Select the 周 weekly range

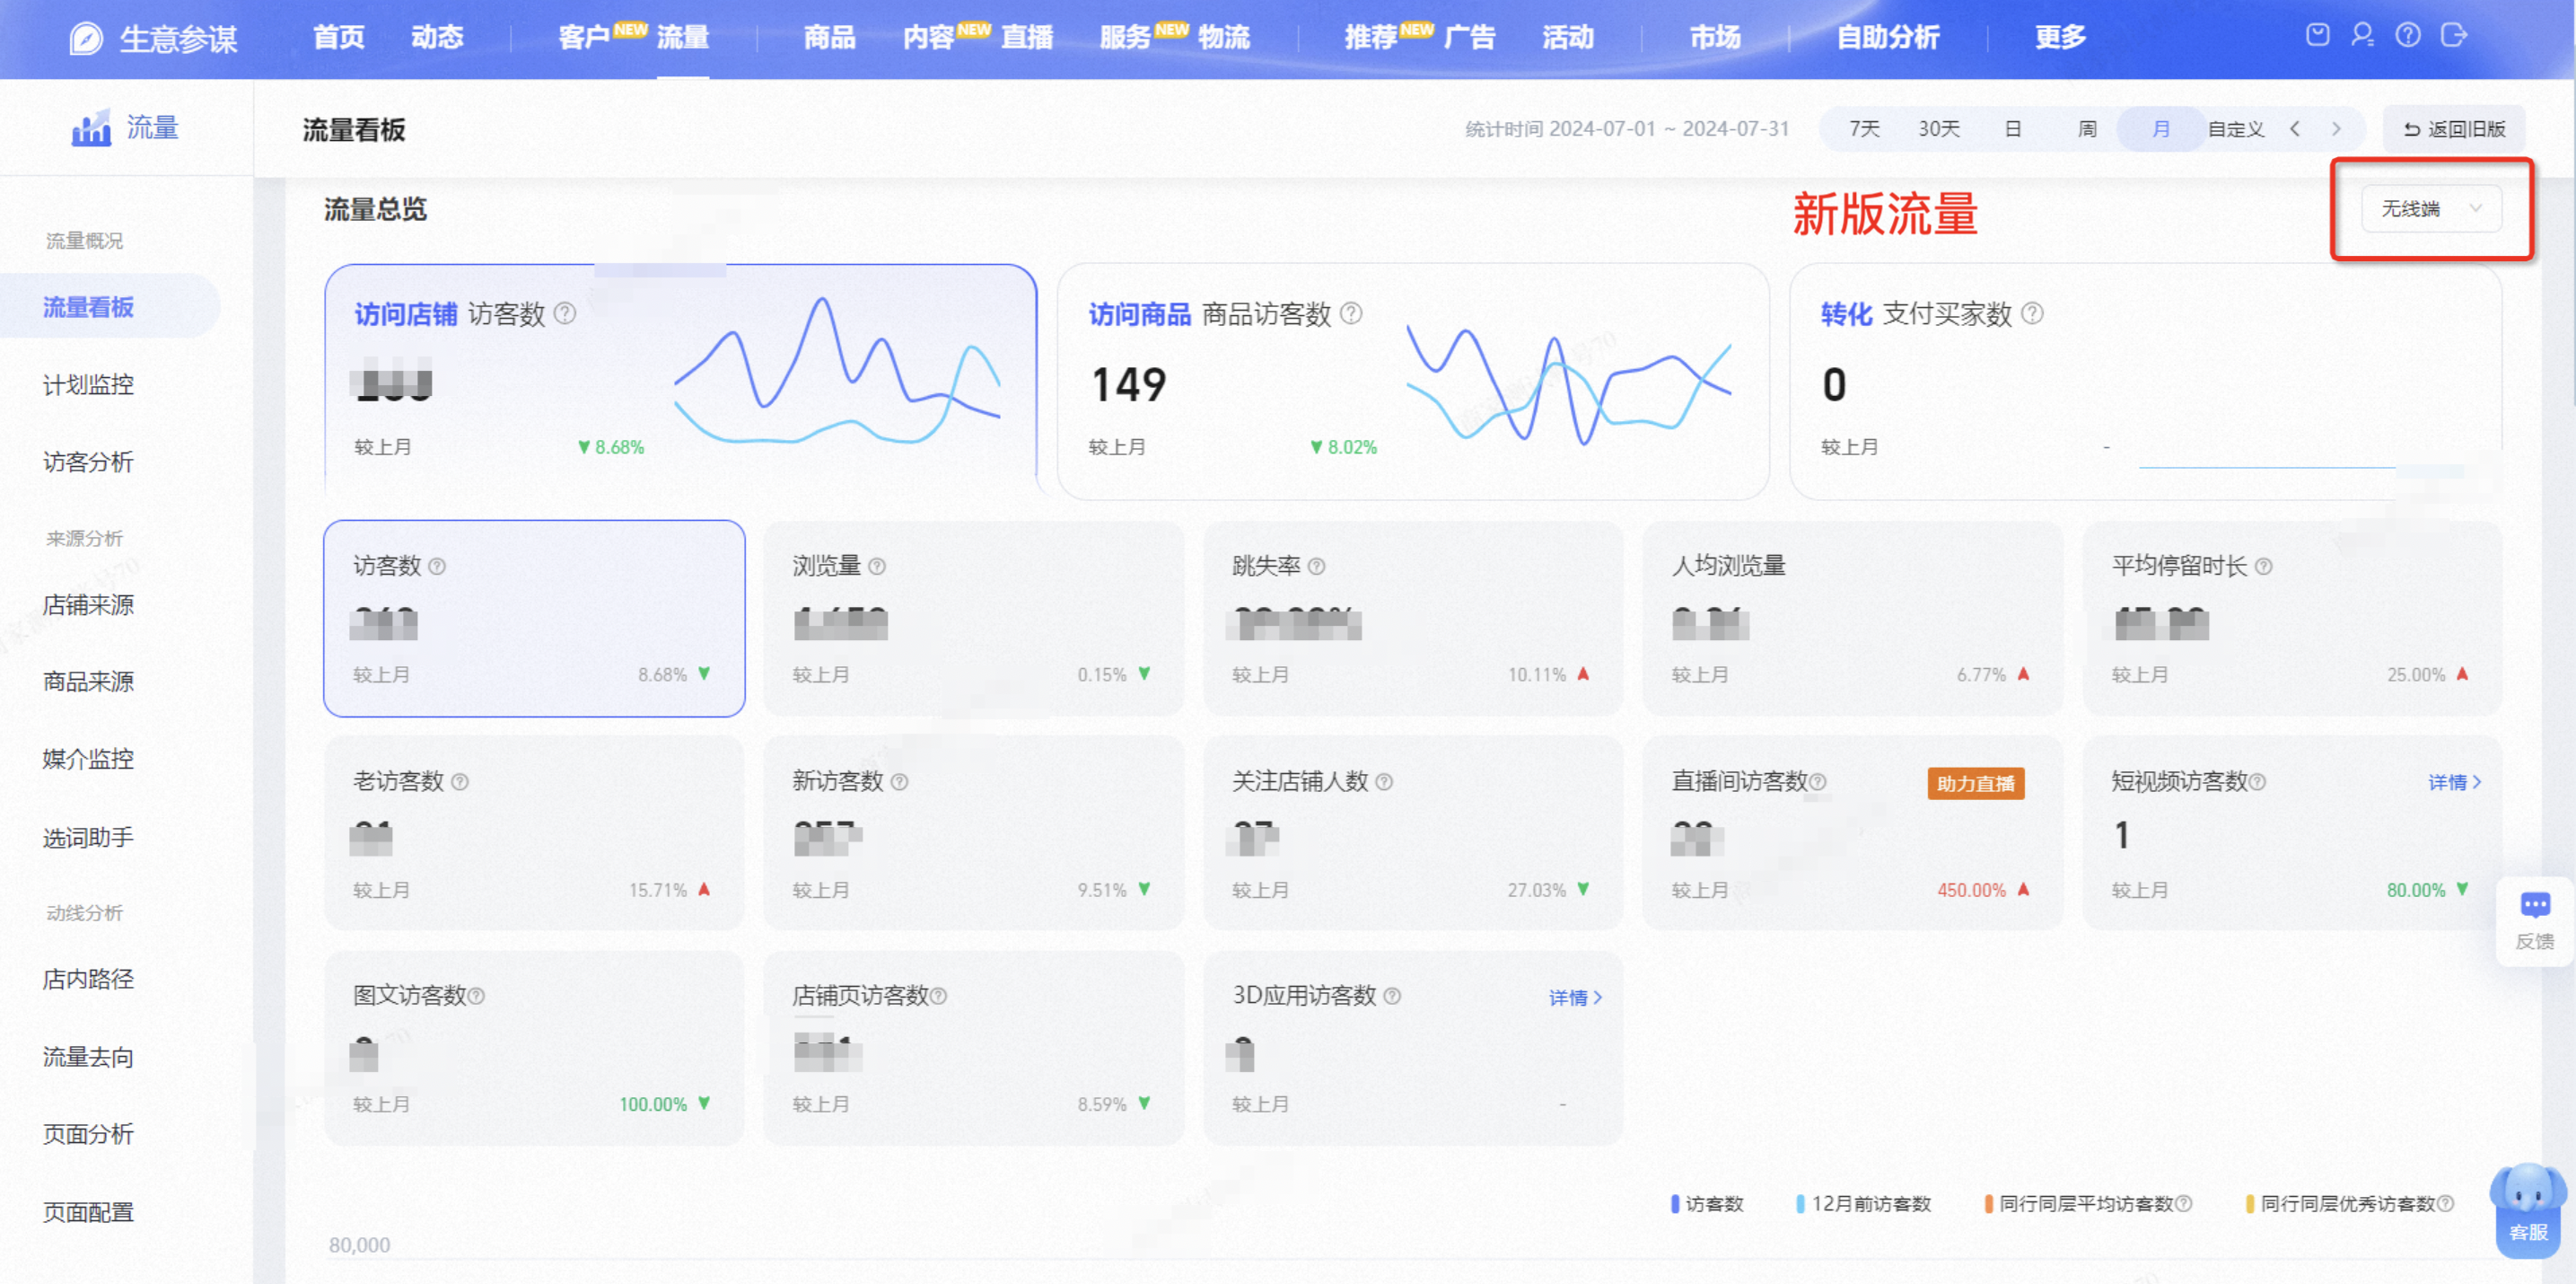[x=2087, y=129]
